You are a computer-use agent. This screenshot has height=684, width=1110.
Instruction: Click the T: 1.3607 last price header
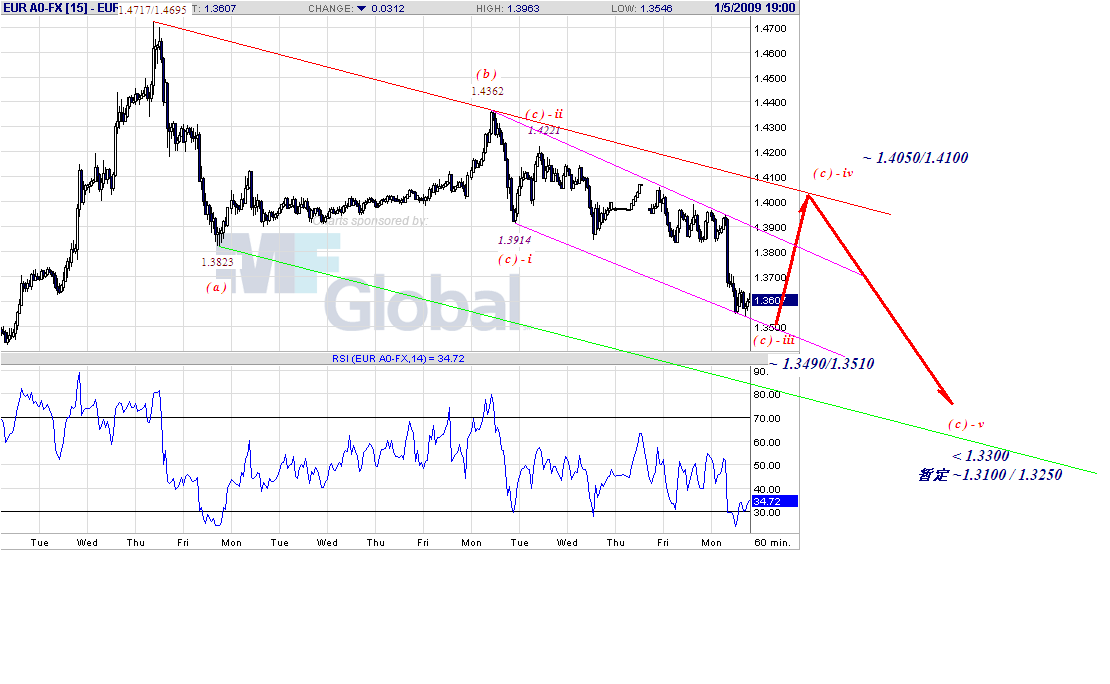point(214,8)
